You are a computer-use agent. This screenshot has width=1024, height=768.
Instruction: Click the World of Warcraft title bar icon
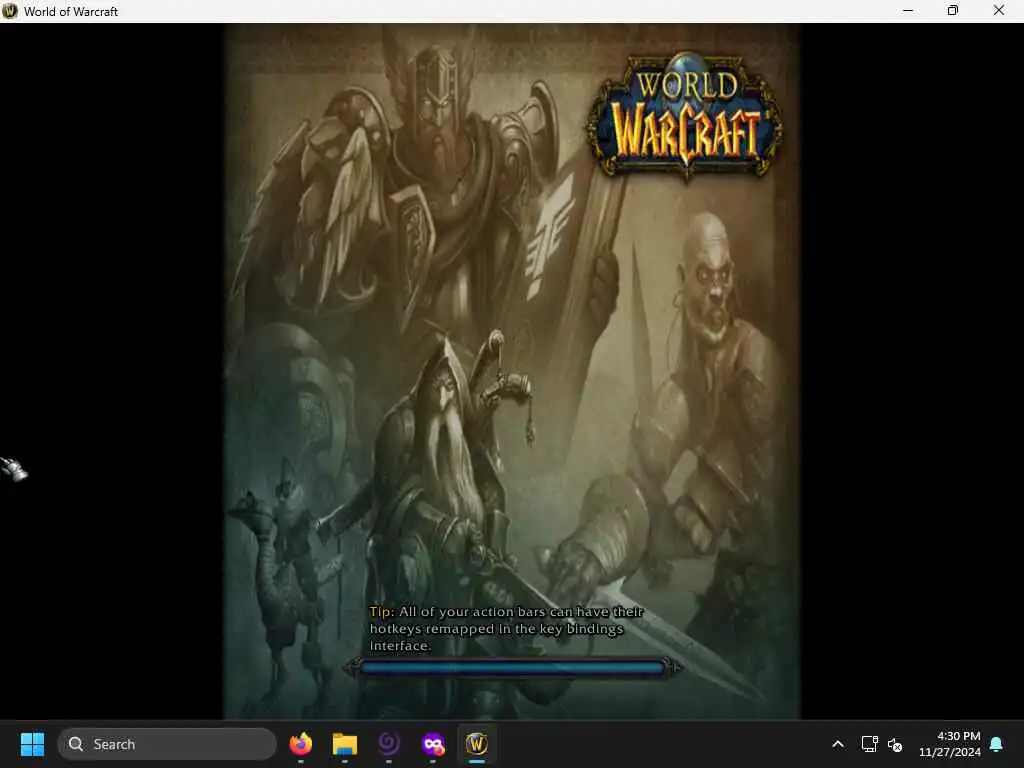tap(10, 11)
